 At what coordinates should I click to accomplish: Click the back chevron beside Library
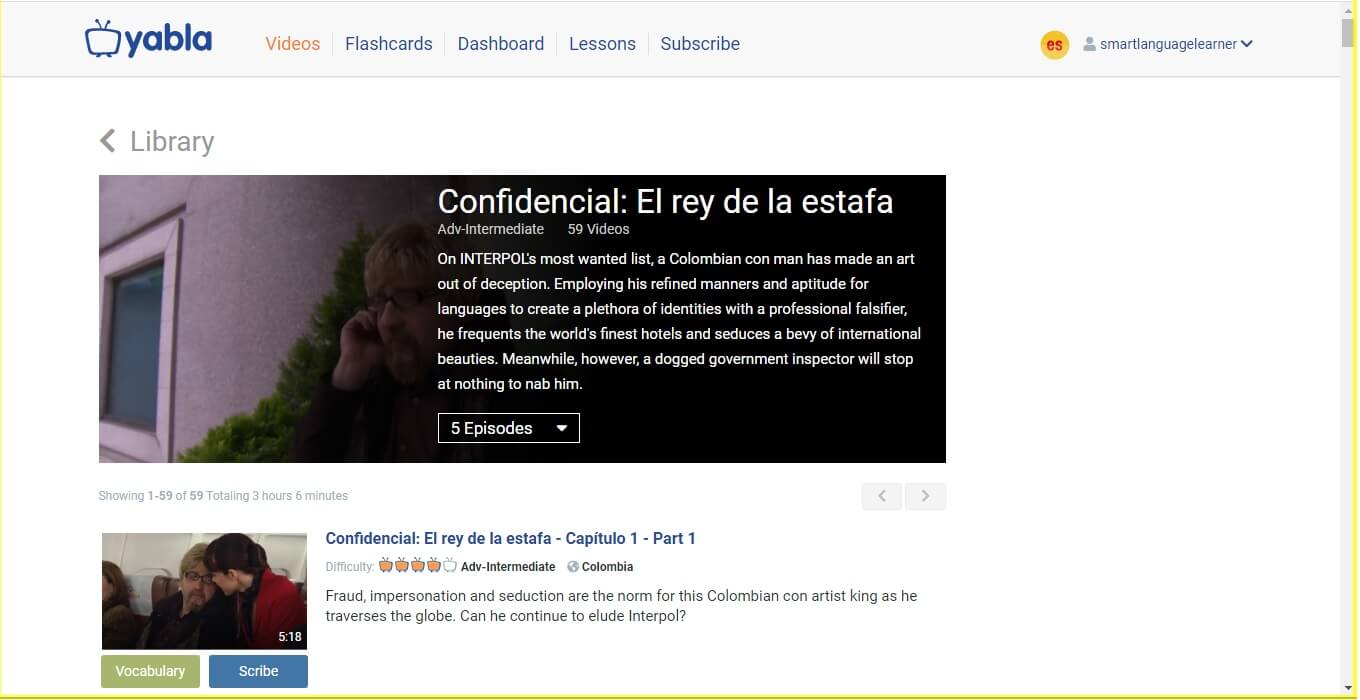tap(108, 141)
